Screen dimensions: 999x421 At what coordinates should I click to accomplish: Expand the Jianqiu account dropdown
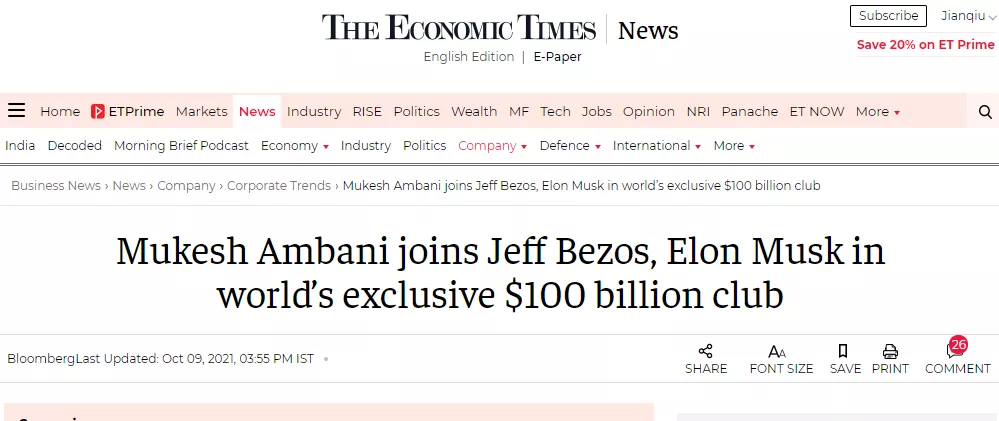(x=968, y=16)
